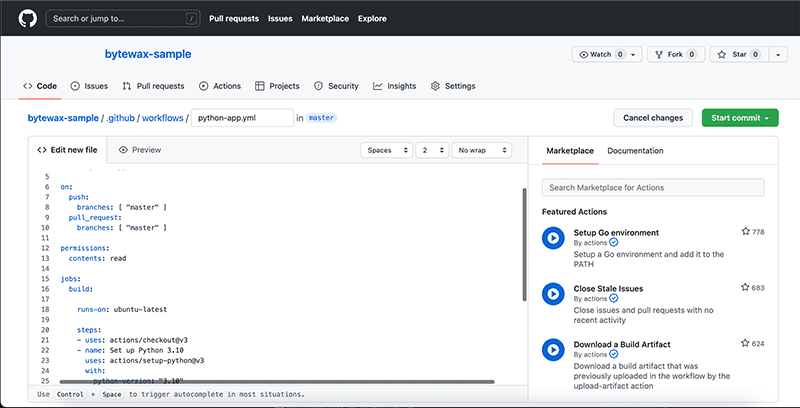Open the Settings repository tab

[x=453, y=86]
